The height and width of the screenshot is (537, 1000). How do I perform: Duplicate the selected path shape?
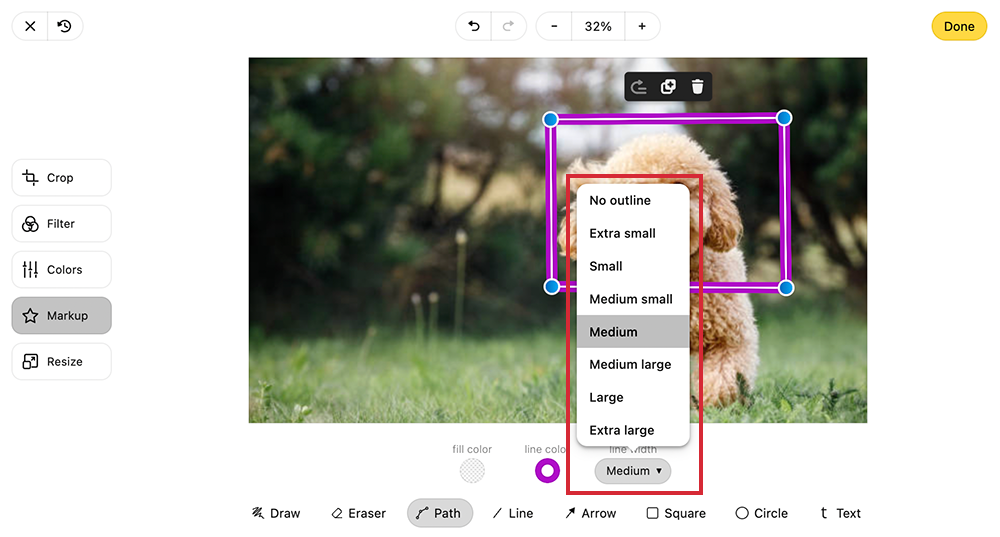(668, 87)
